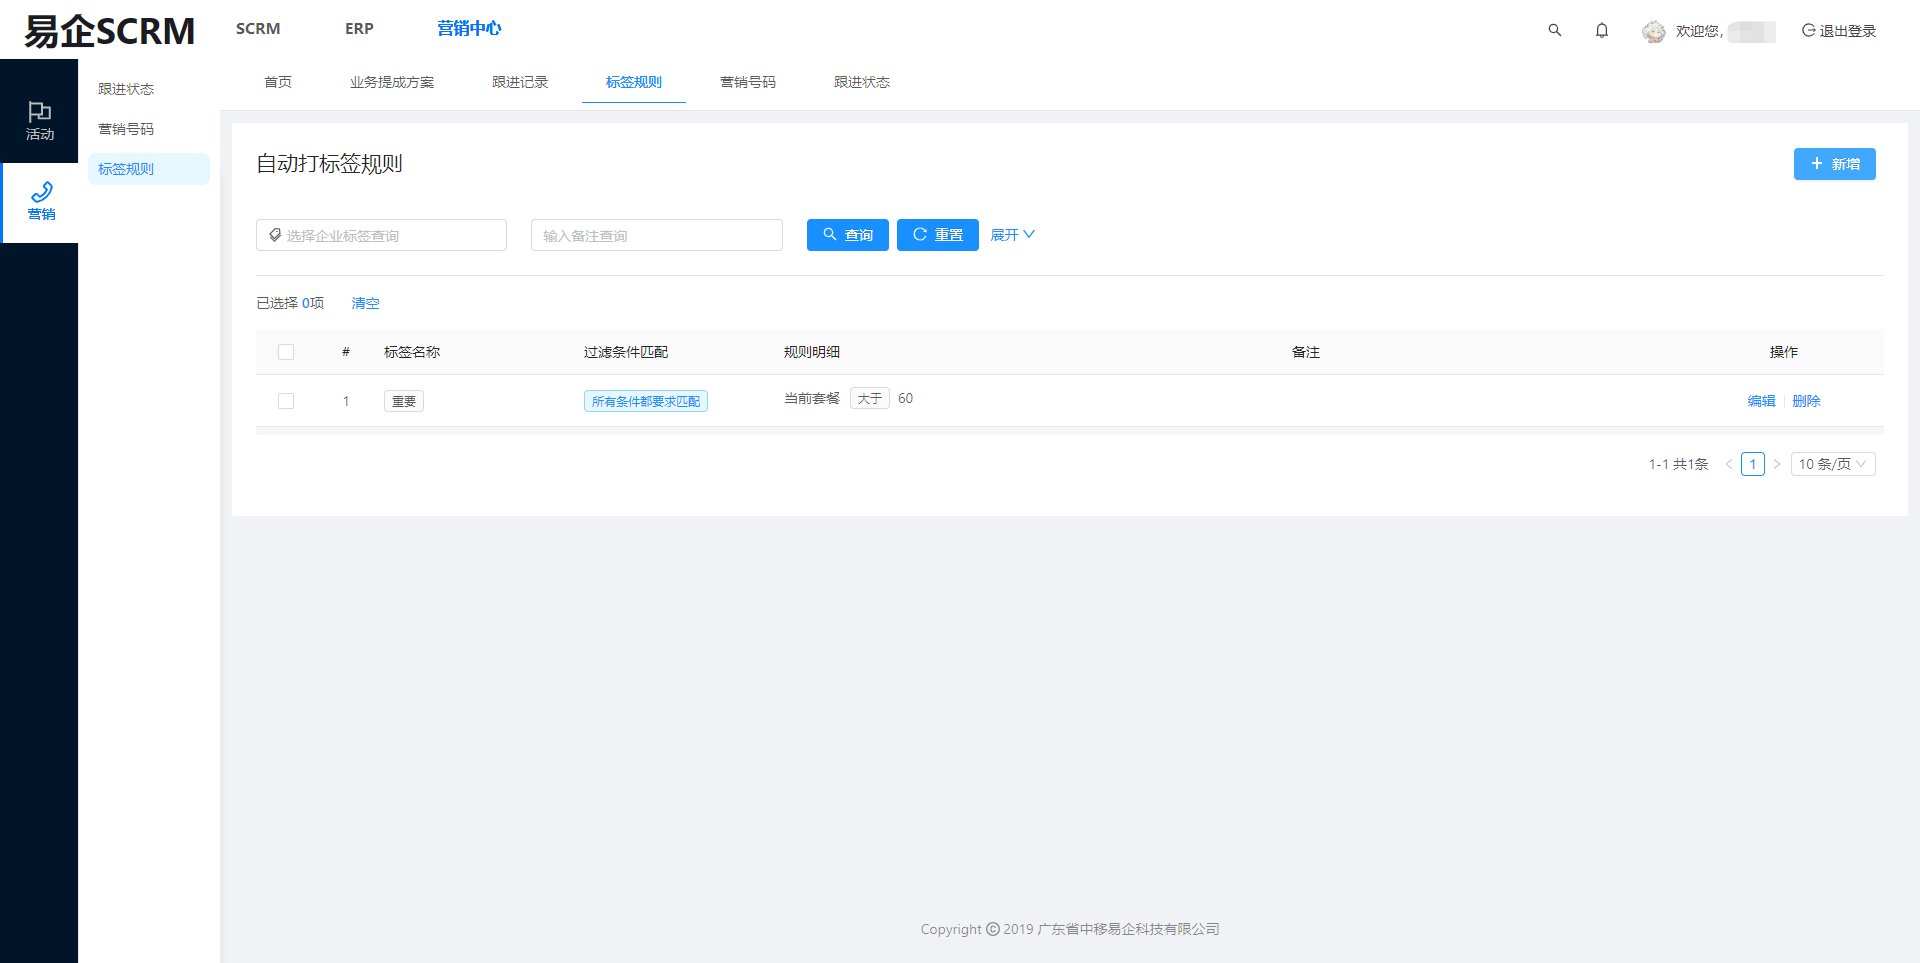The height and width of the screenshot is (963, 1920).
Task: Click page number 1 in pagination
Action: coord(1753,464)
